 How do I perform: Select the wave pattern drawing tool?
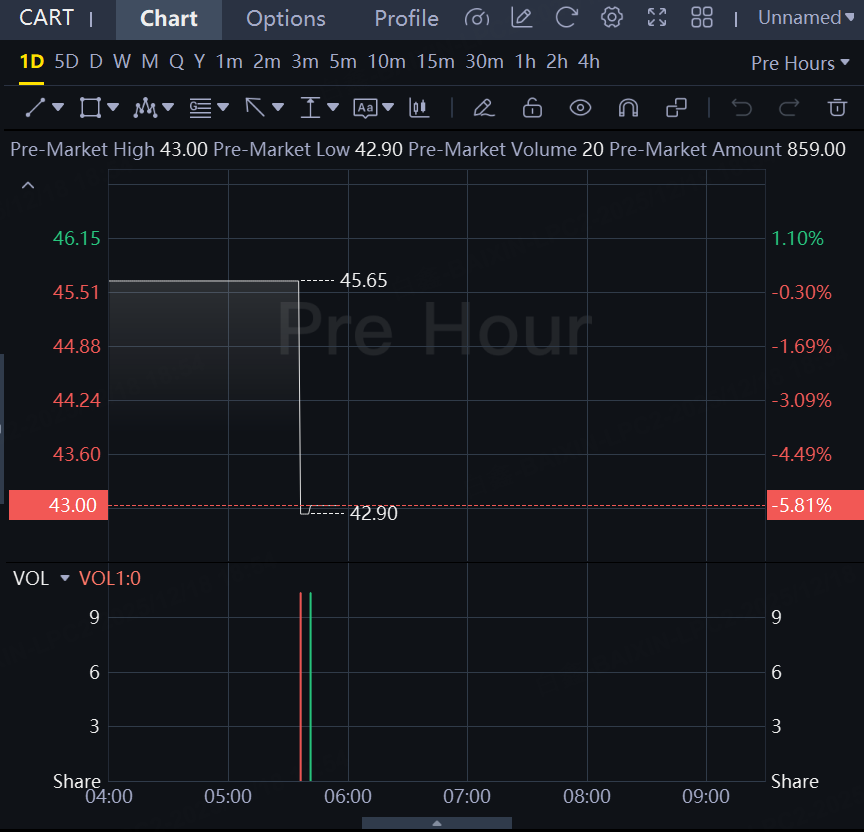145,107
